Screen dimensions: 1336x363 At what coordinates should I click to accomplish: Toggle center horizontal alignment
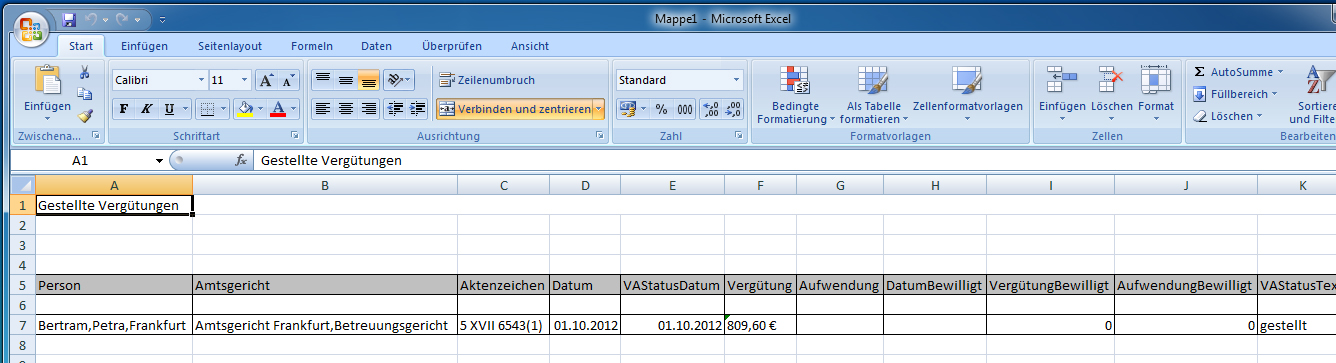pos(345,109)
